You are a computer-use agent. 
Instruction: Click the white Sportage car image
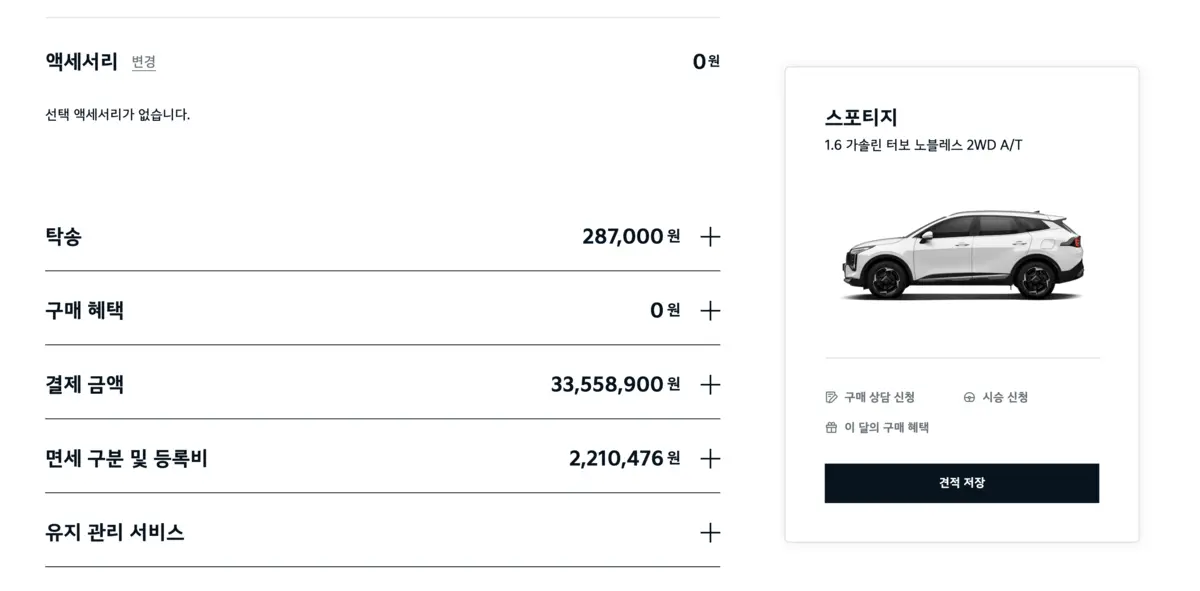(960, 253)
